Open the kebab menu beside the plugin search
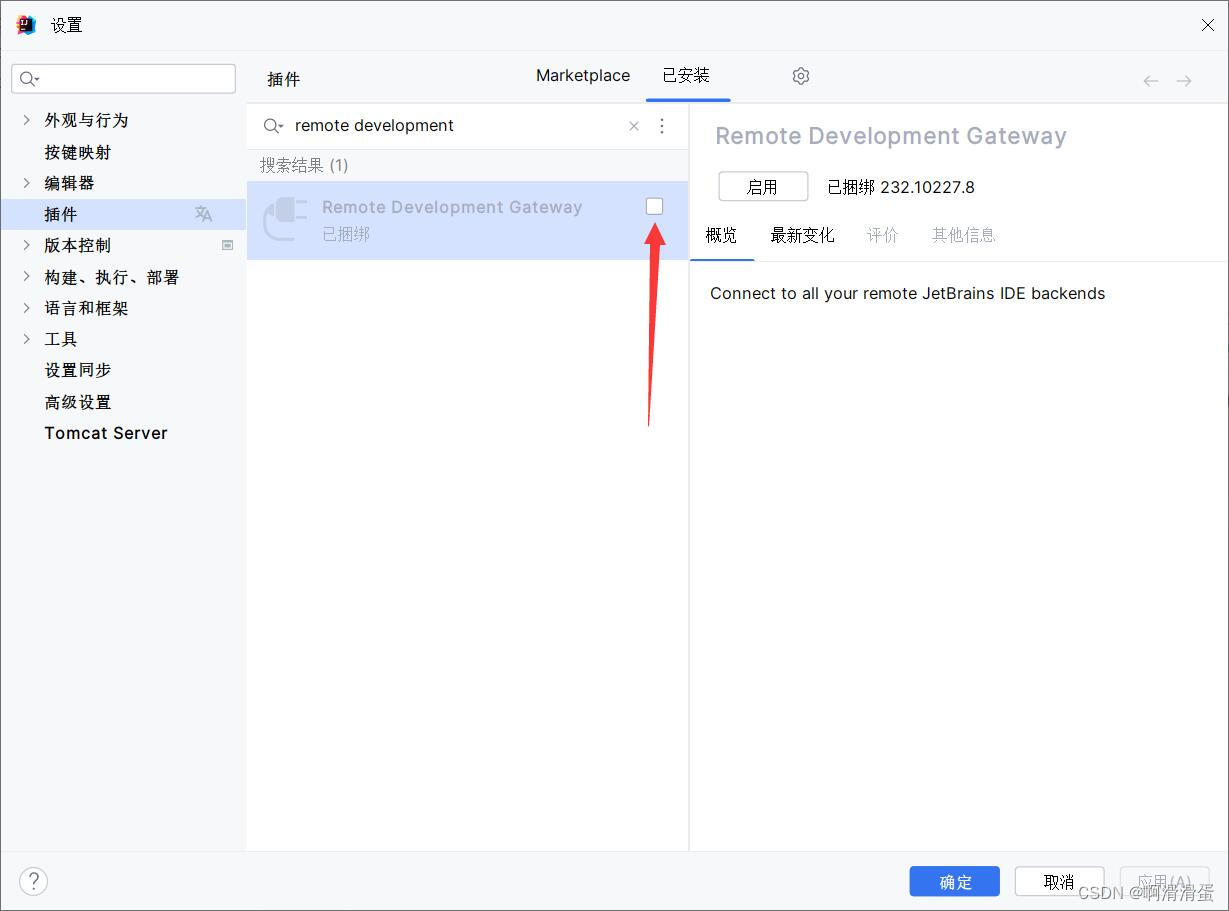This screenshot has height=911, width=1229. [x=662, y=126]
